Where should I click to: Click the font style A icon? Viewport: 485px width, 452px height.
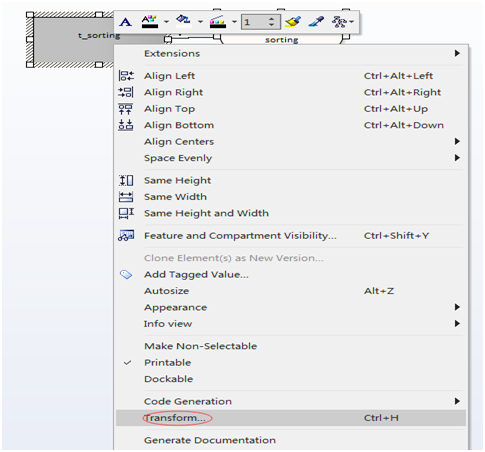coord(126,22)
